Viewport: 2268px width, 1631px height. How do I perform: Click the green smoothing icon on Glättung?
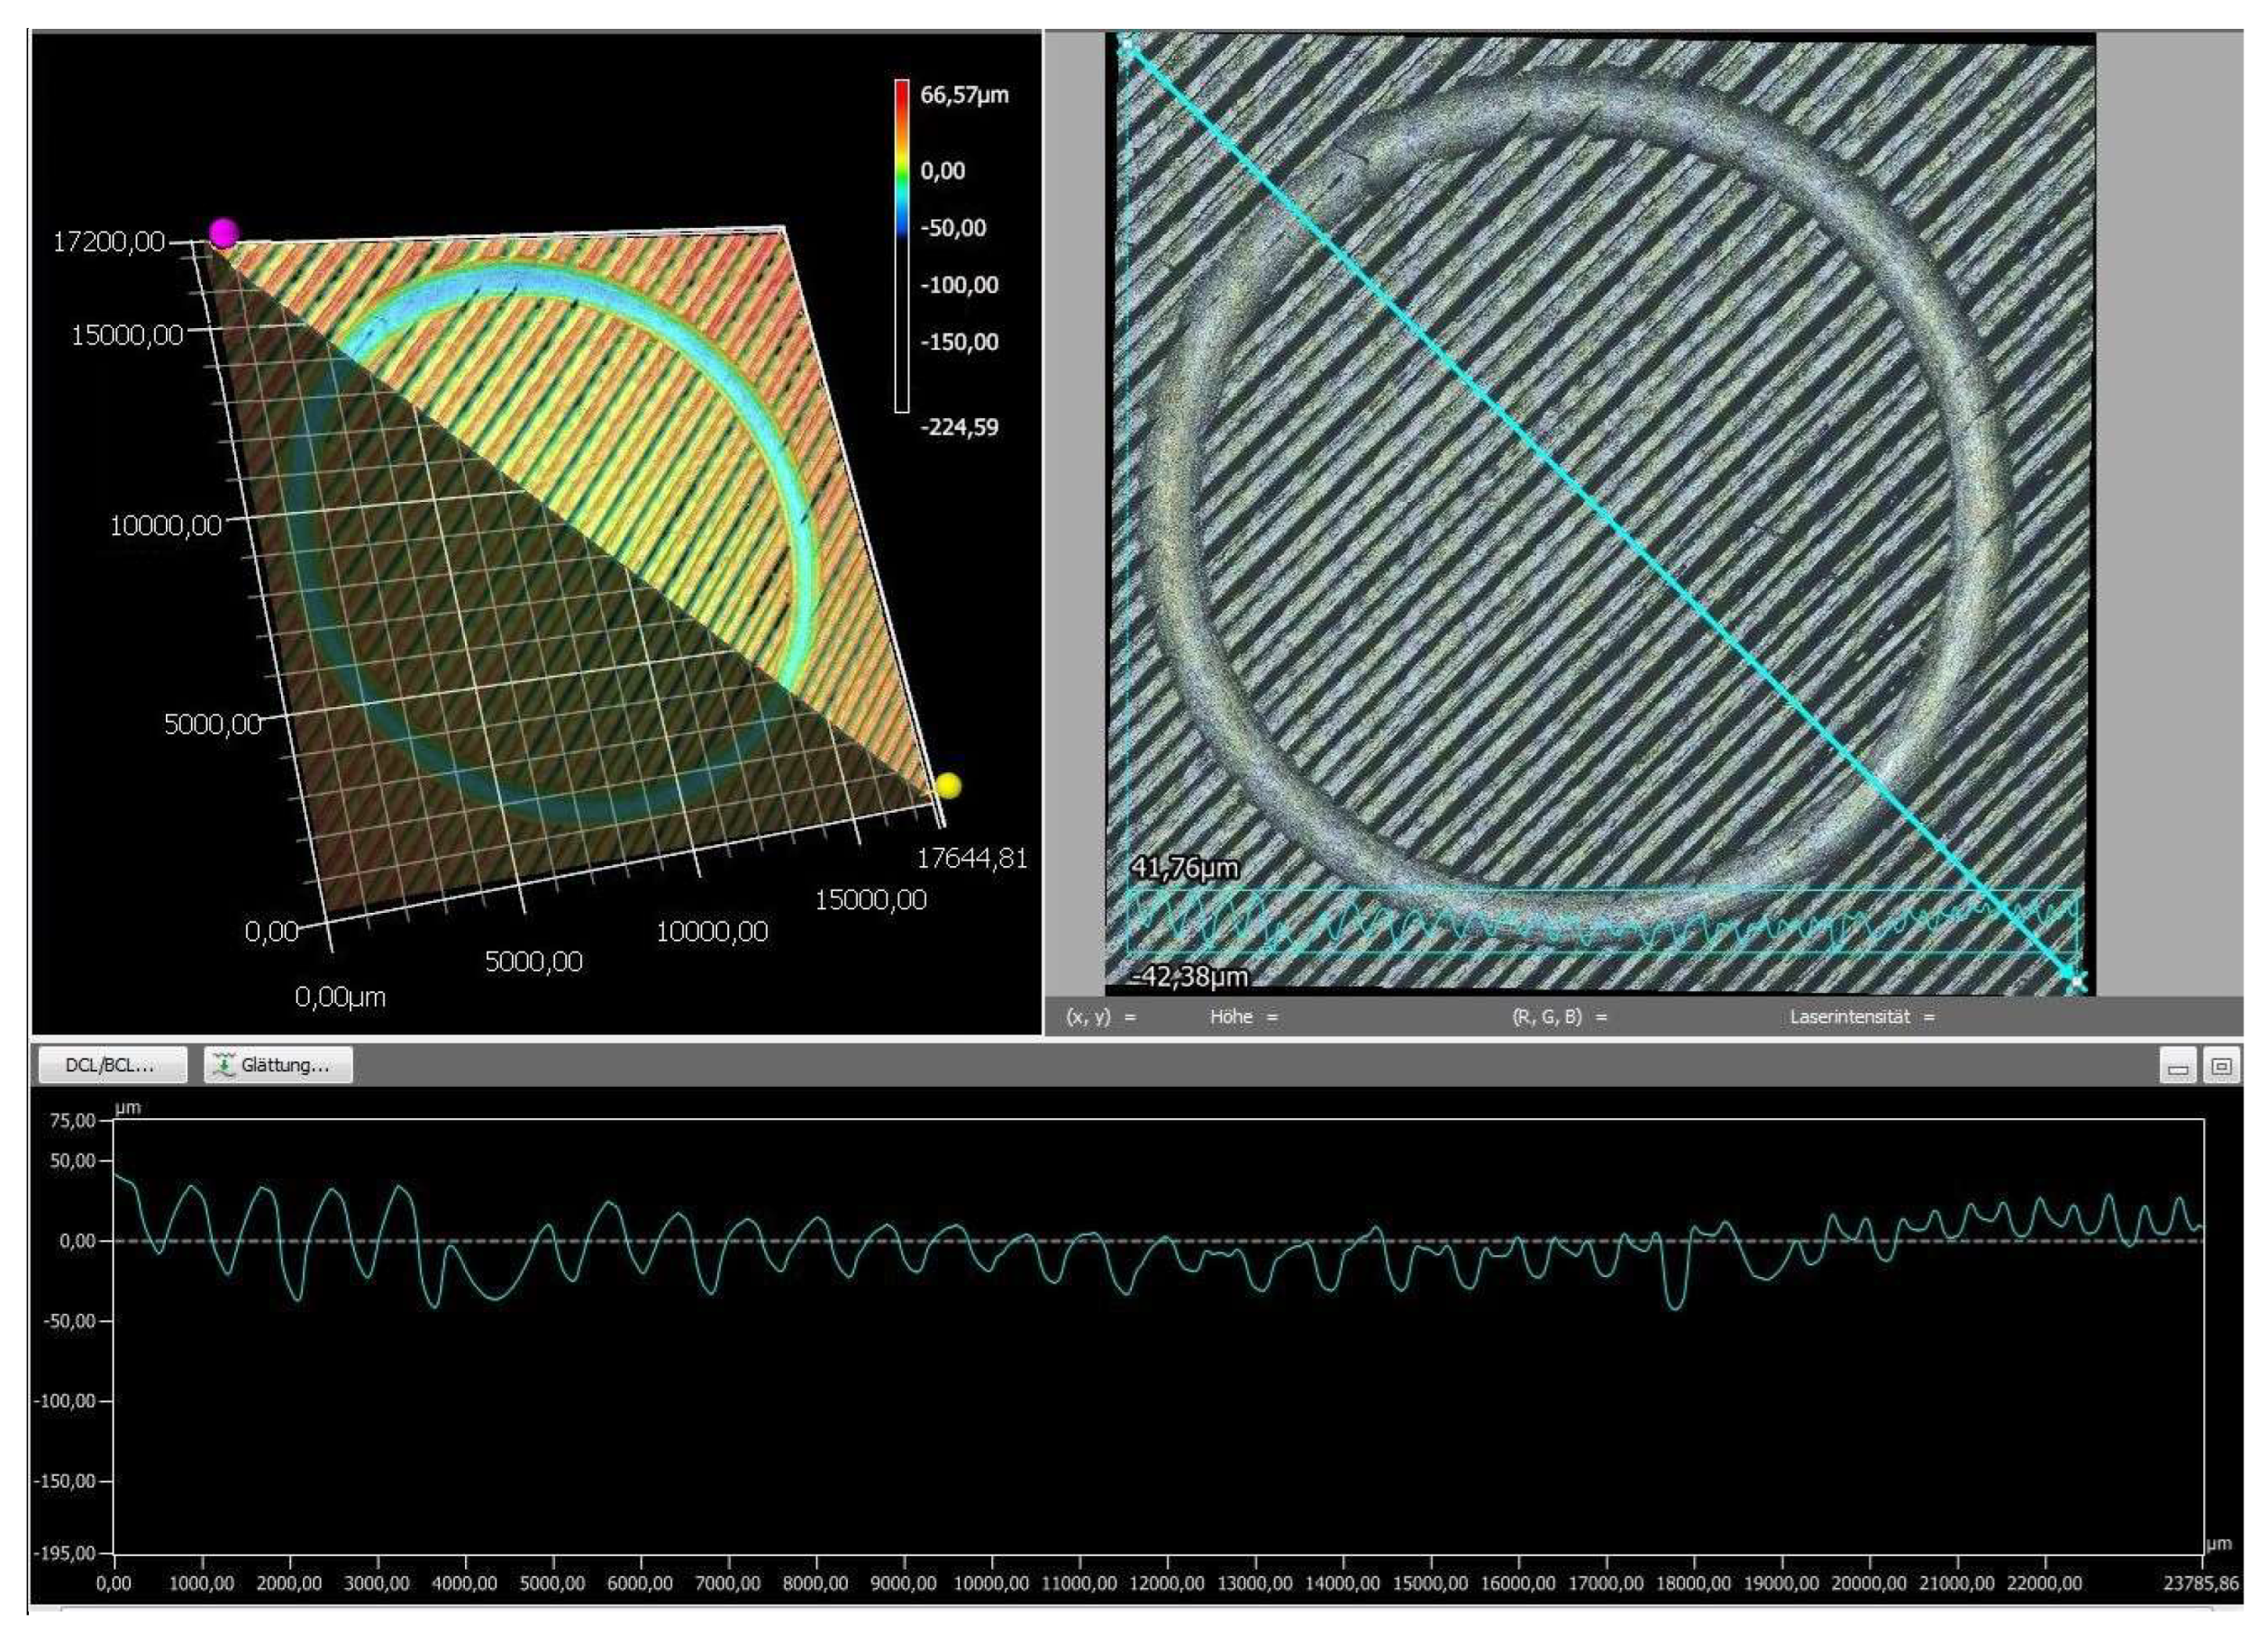point(225,1065)
